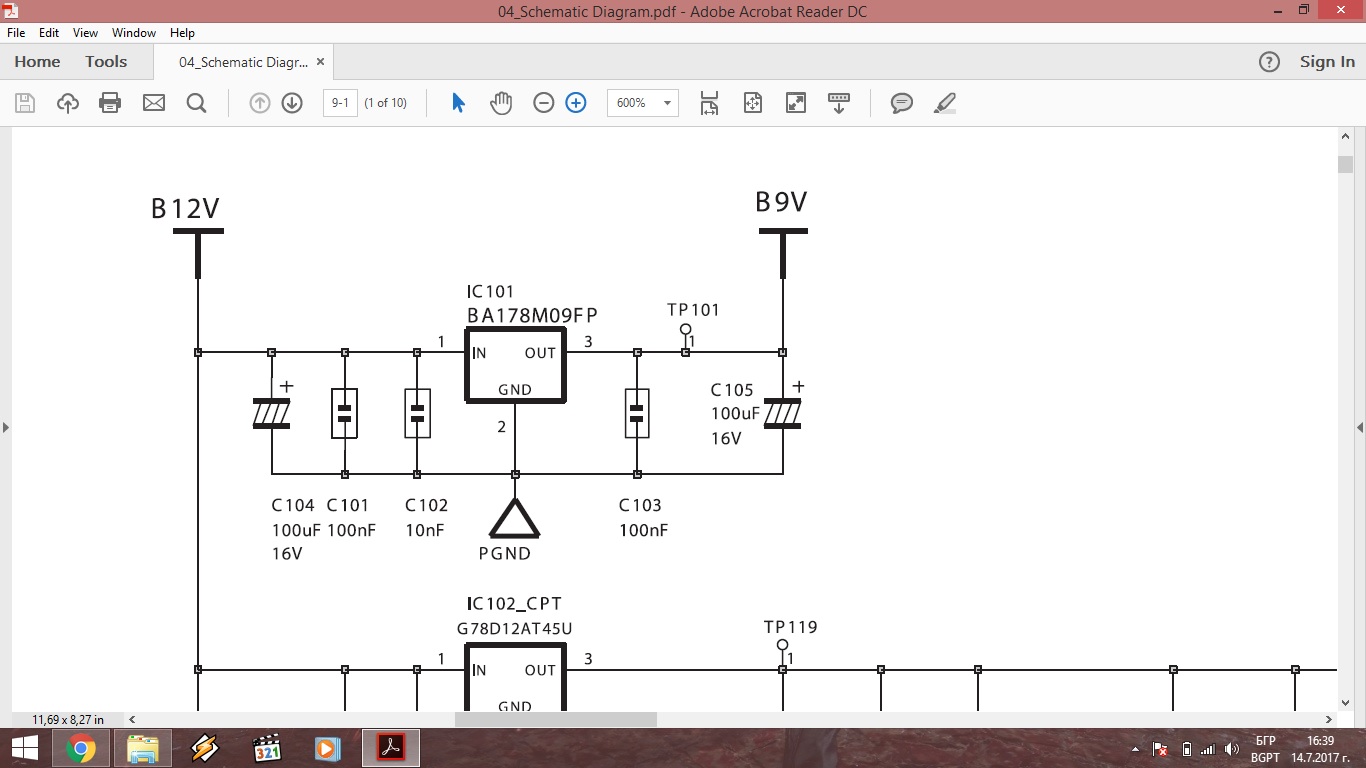This screenshot has width=1366, height=768.
Task: Activate the Hand pan tool
Action: pos(501,103)
